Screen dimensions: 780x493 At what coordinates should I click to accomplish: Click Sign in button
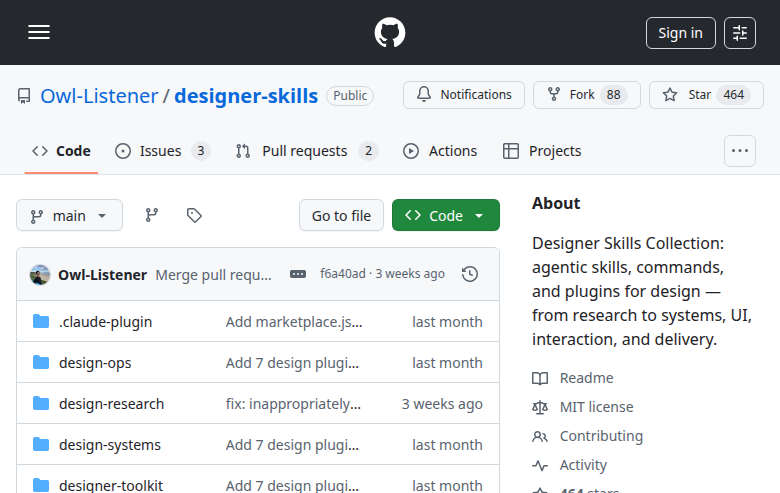pos(681,33)
